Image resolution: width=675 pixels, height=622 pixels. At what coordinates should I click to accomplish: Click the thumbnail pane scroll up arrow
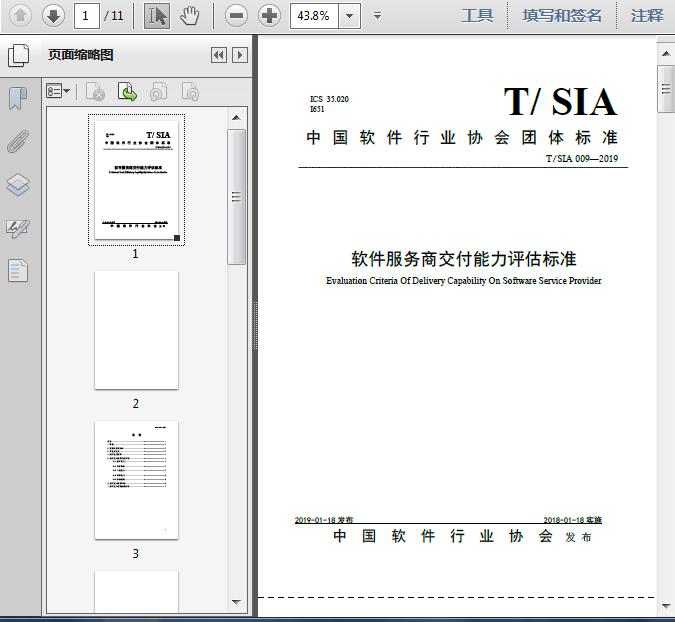(236, 118)
